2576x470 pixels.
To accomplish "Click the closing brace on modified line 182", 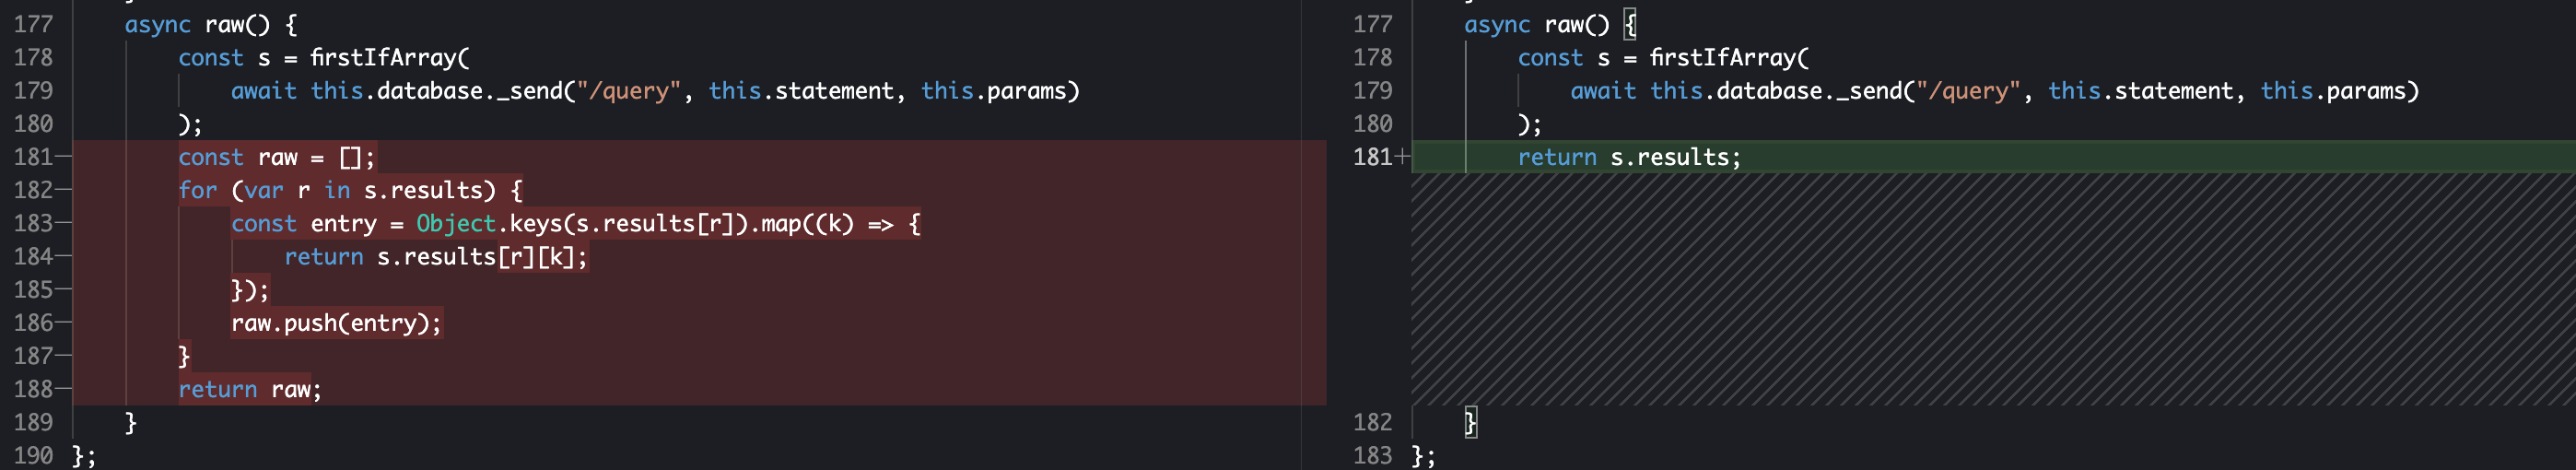I will [x=1470, y=422].
